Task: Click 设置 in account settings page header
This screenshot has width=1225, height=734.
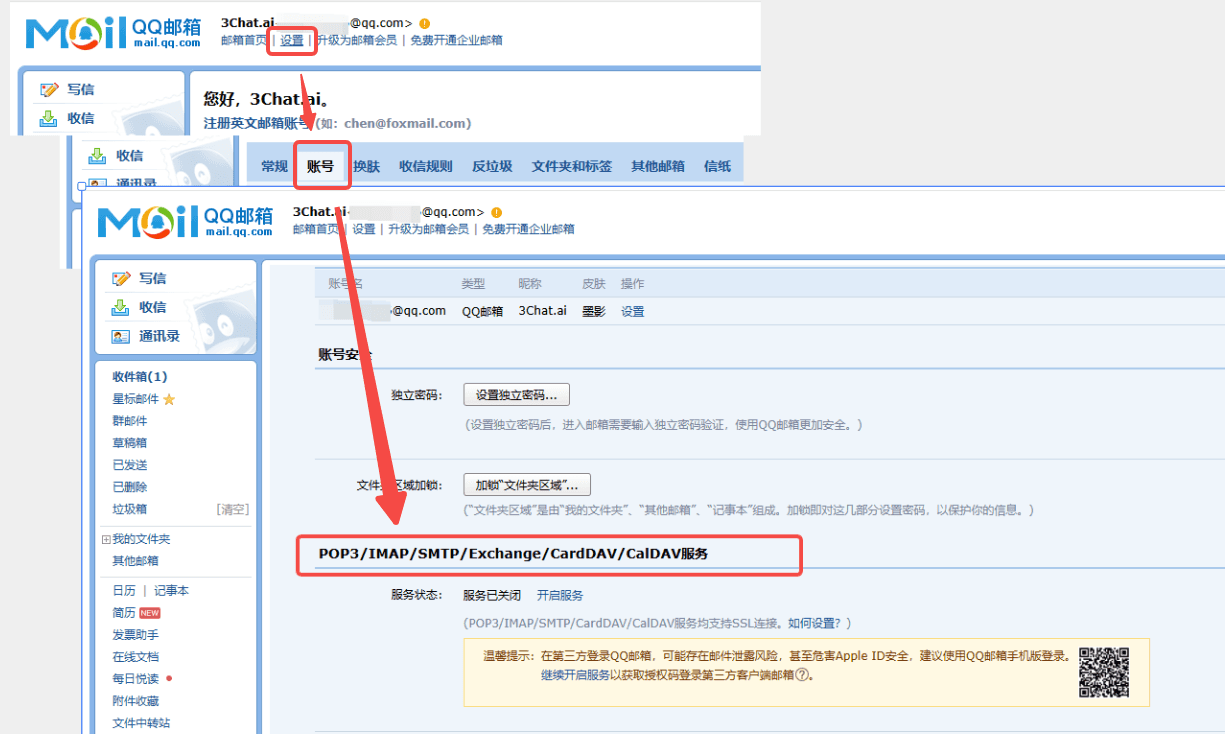Action: coord(364,229)
